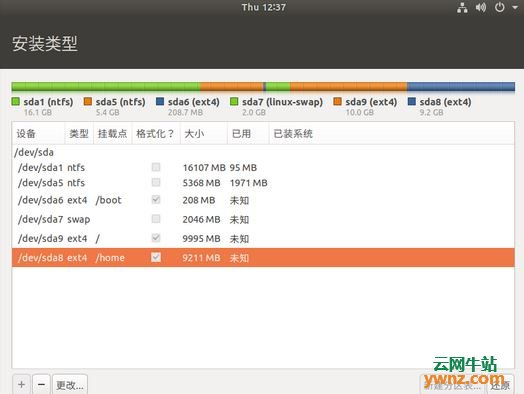Toggle format checkbox for /dev/sda1

[x=156, y=167]
